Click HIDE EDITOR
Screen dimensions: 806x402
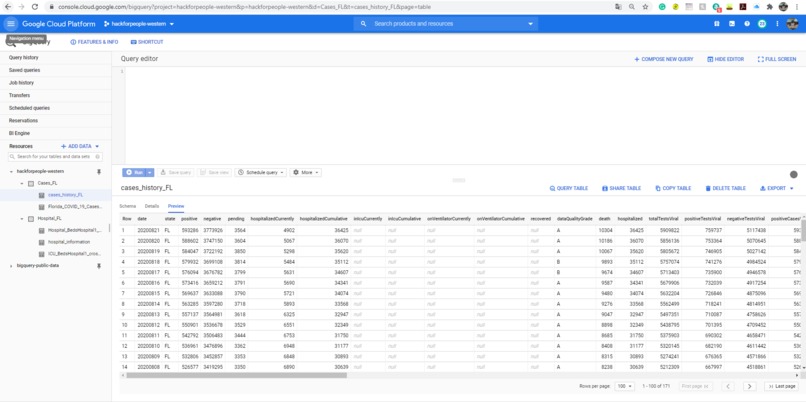[725, 59]
